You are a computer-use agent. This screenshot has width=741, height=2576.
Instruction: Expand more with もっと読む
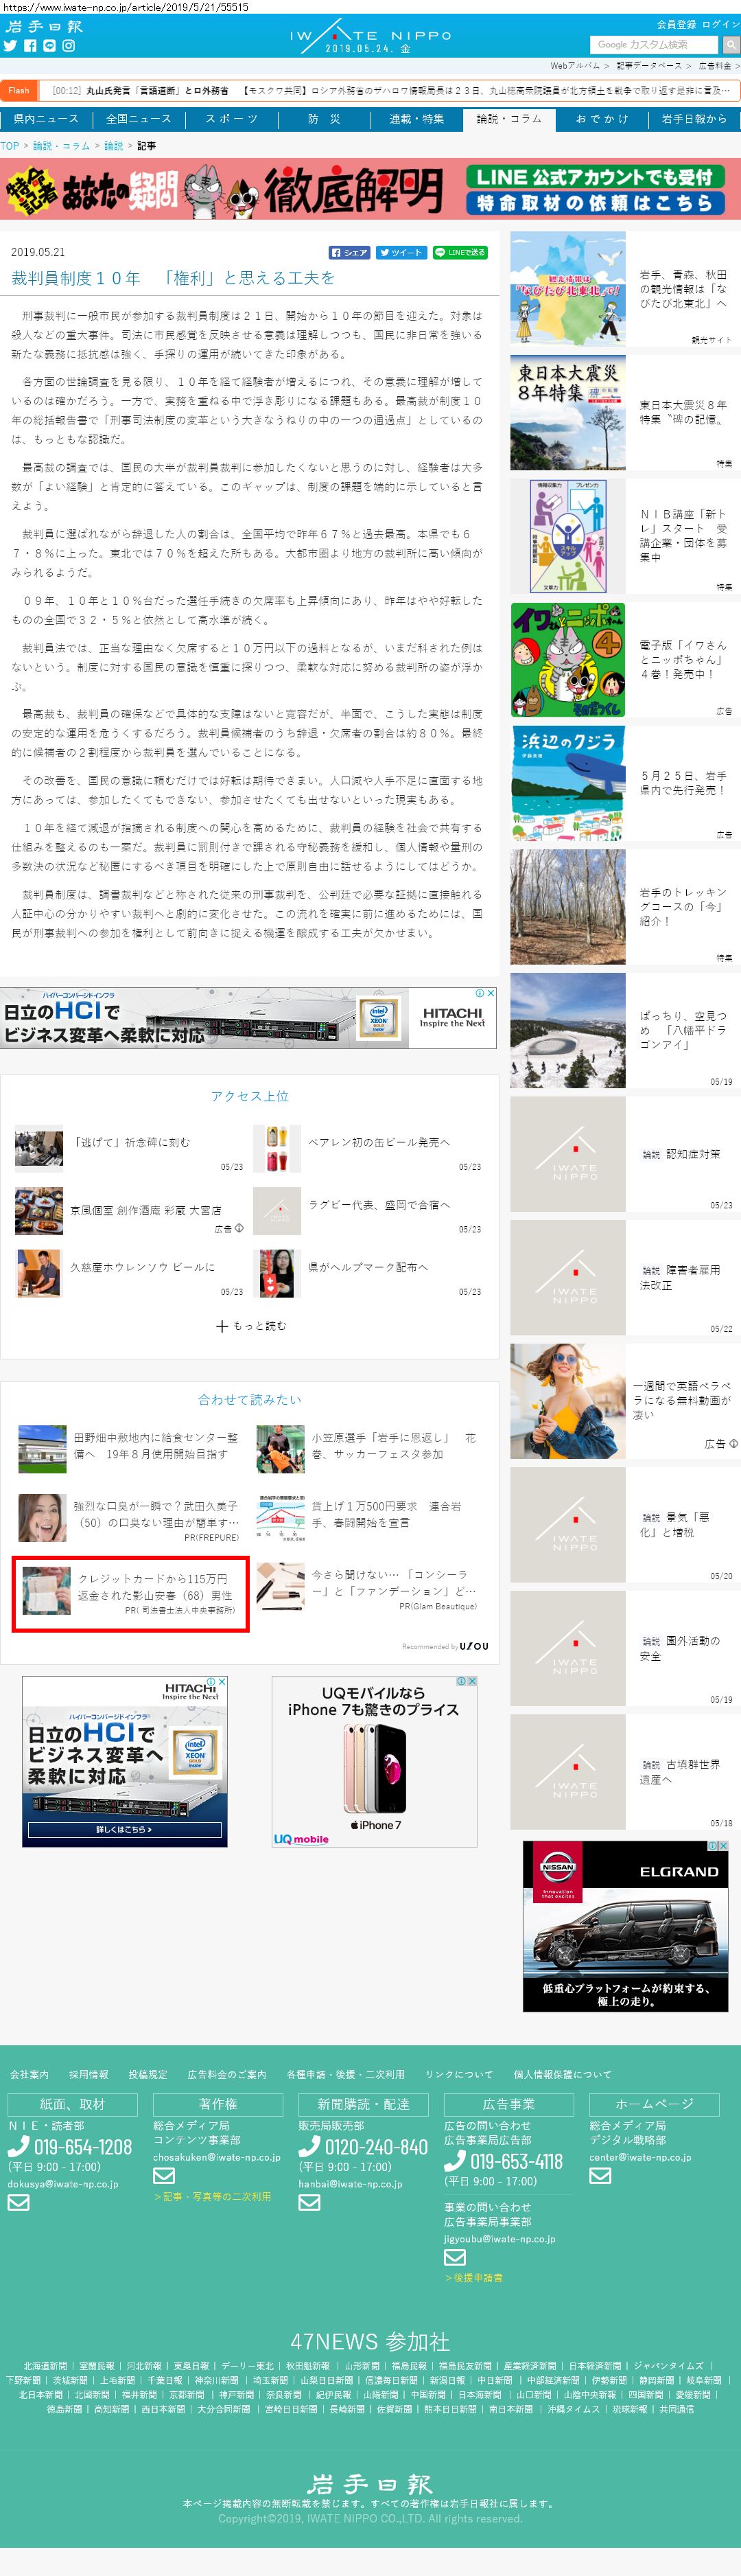pyautogui.click(x=251, y=1326)
